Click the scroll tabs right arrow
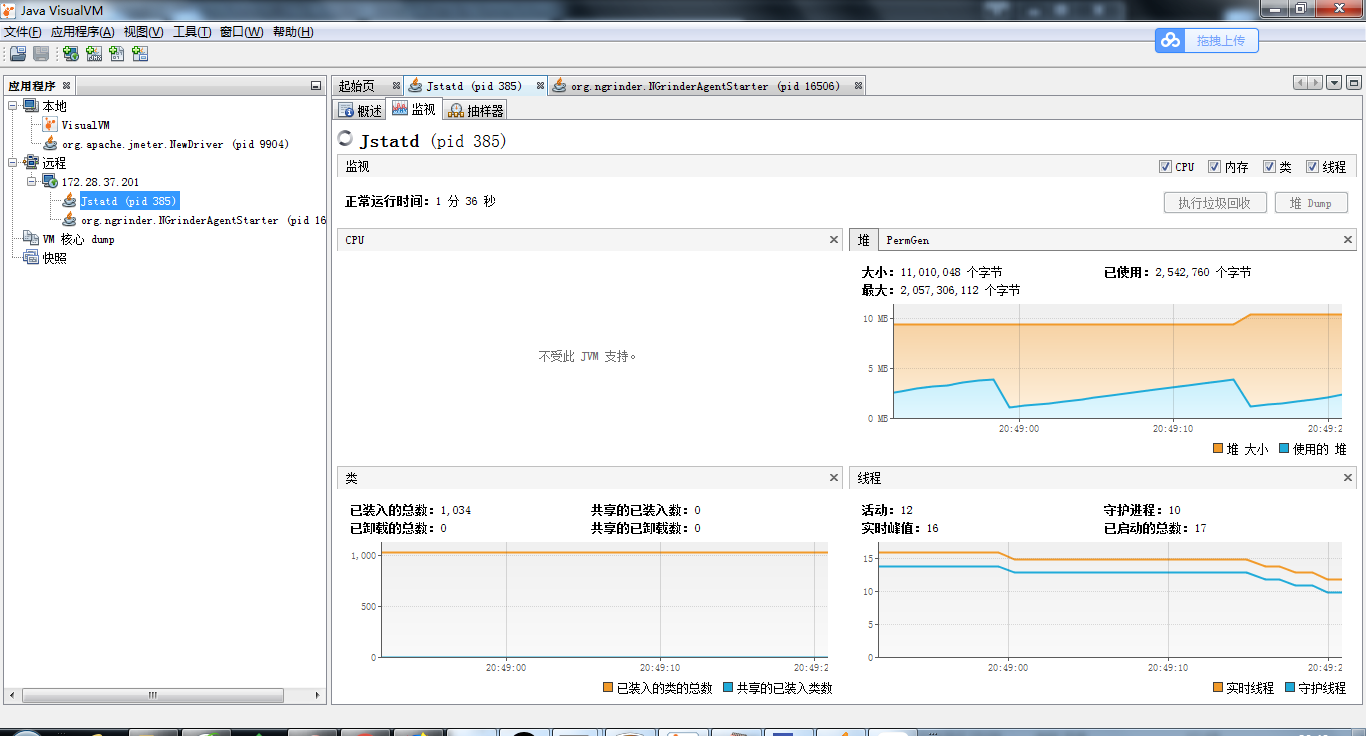Screen dimensions: 1366x736 point(1315,83)
